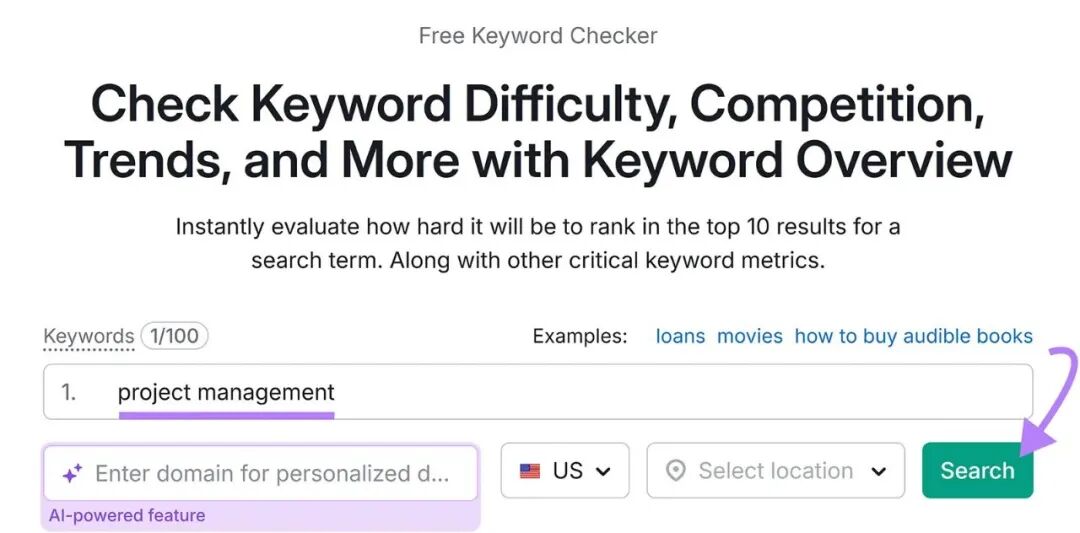
Task: Click the US flag icon
Action: 530,471
